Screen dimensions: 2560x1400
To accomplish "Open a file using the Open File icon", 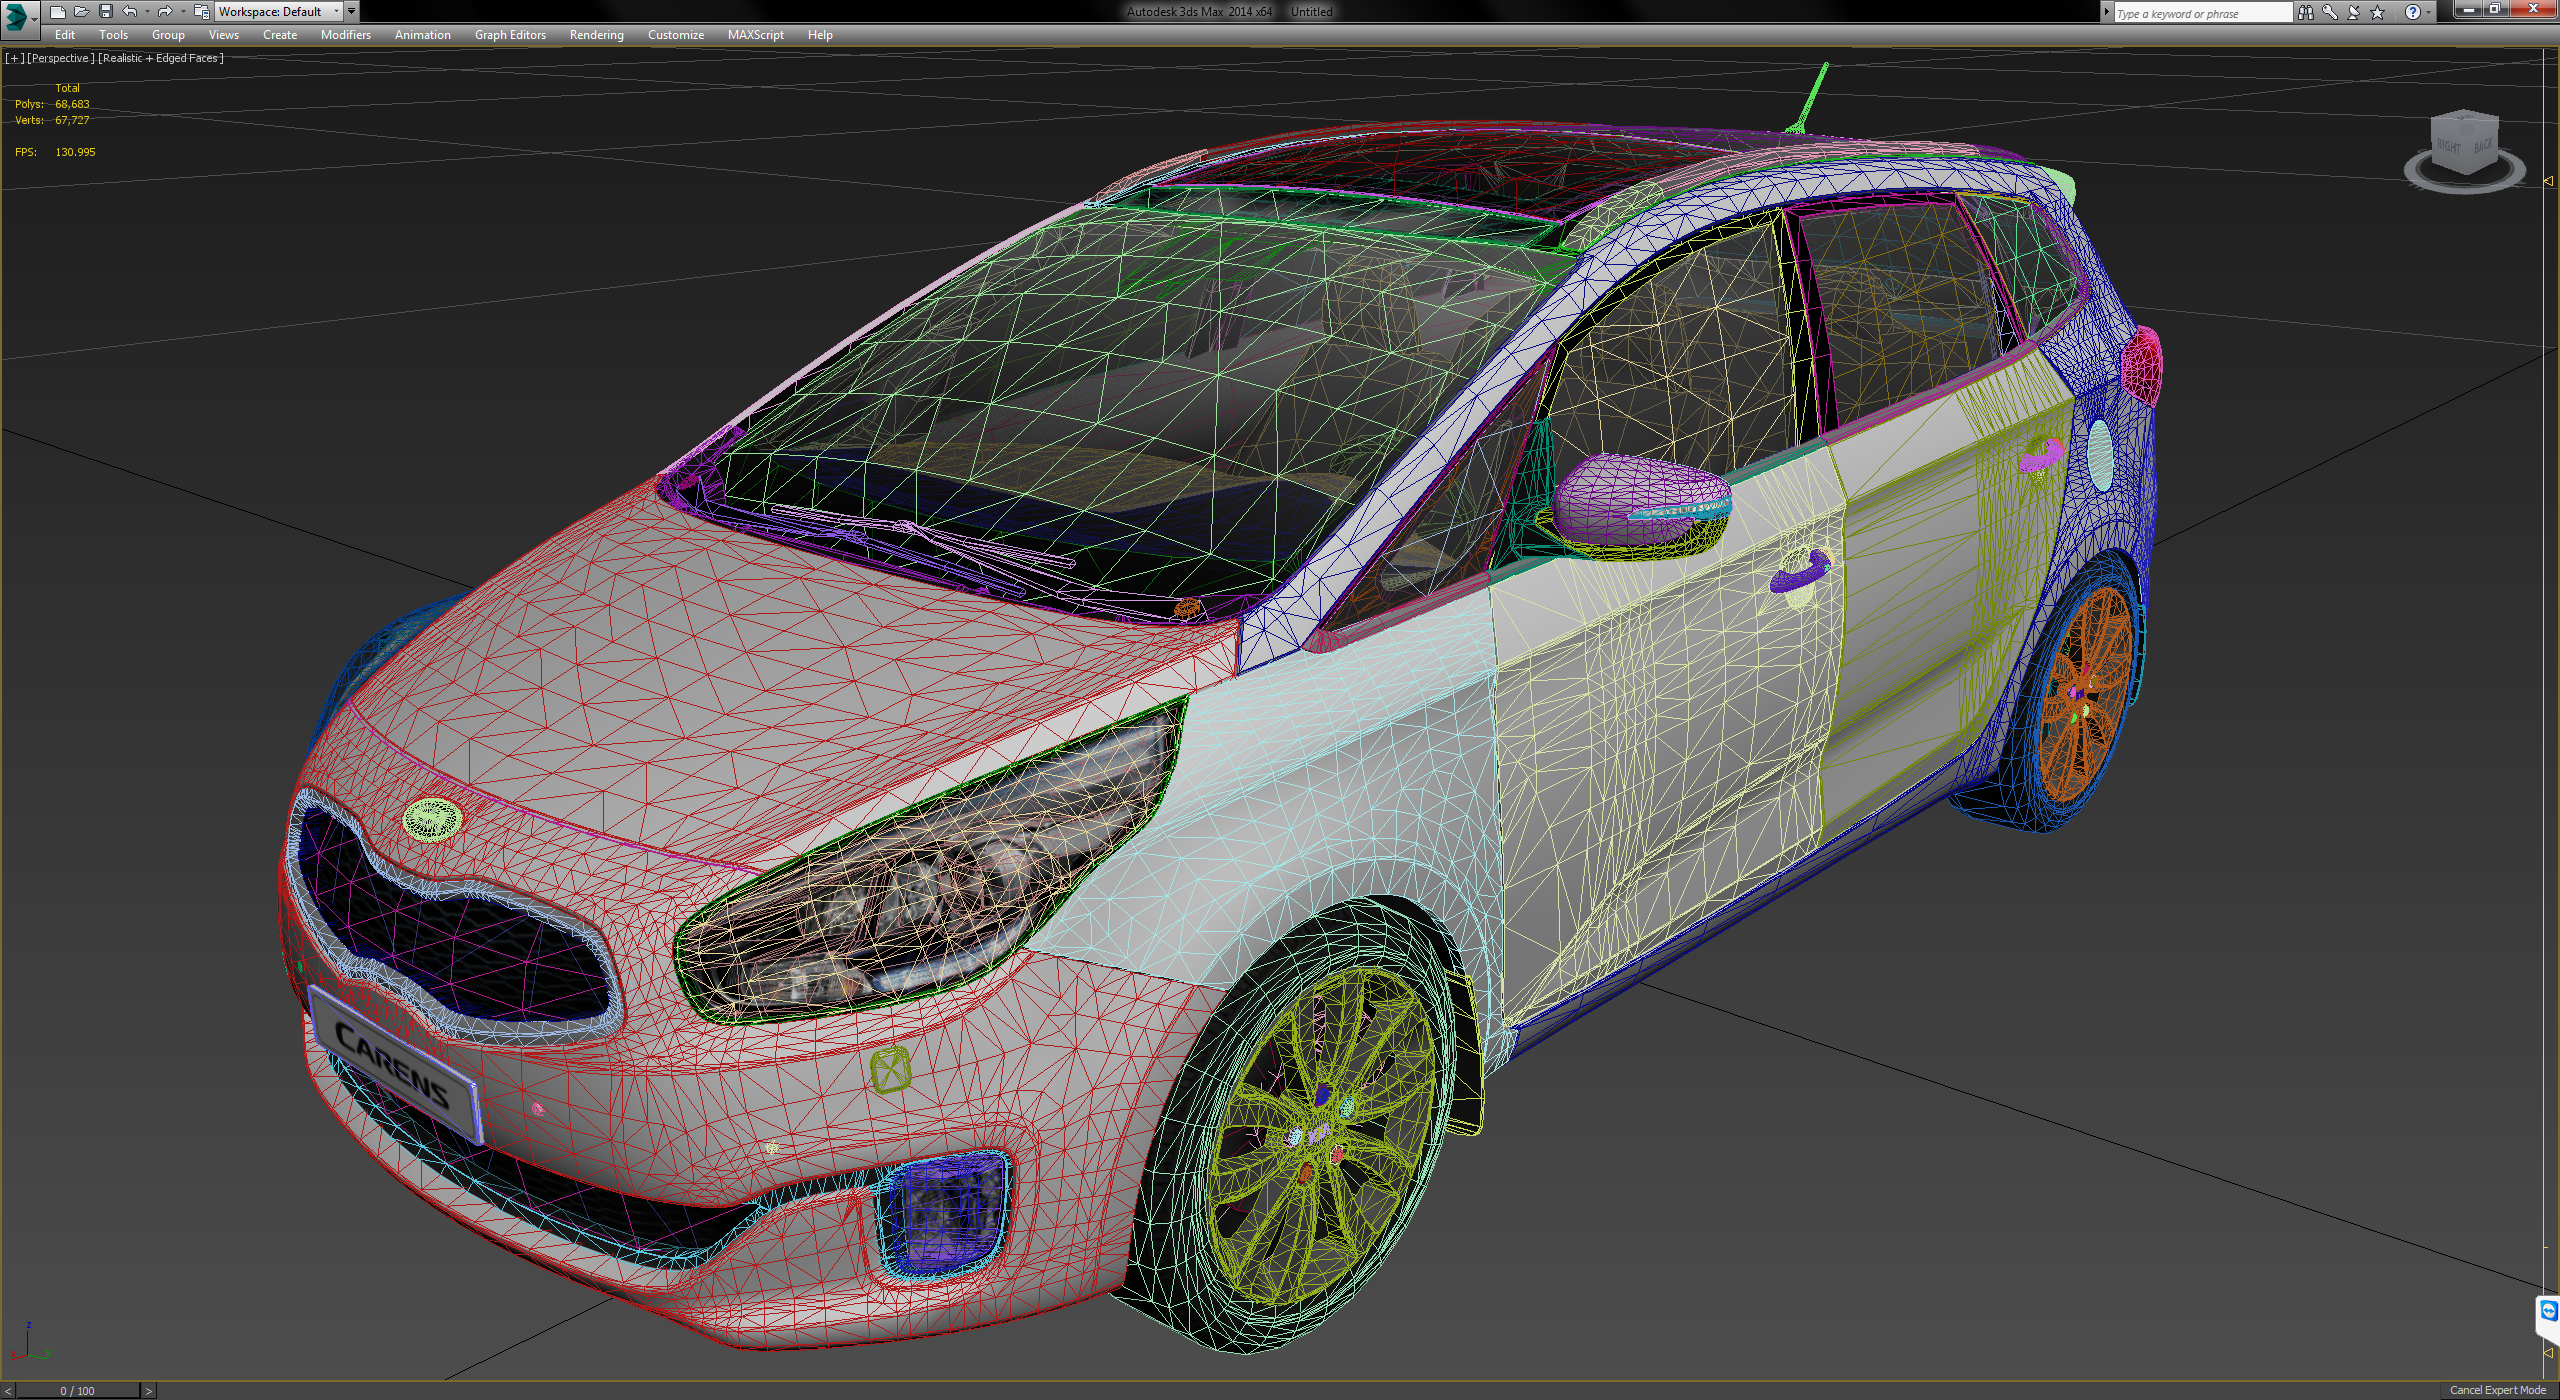I will (x=82, y=11).
